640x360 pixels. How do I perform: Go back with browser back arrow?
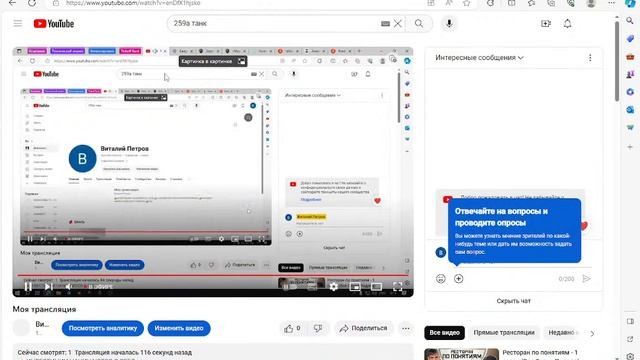[13, 3]
